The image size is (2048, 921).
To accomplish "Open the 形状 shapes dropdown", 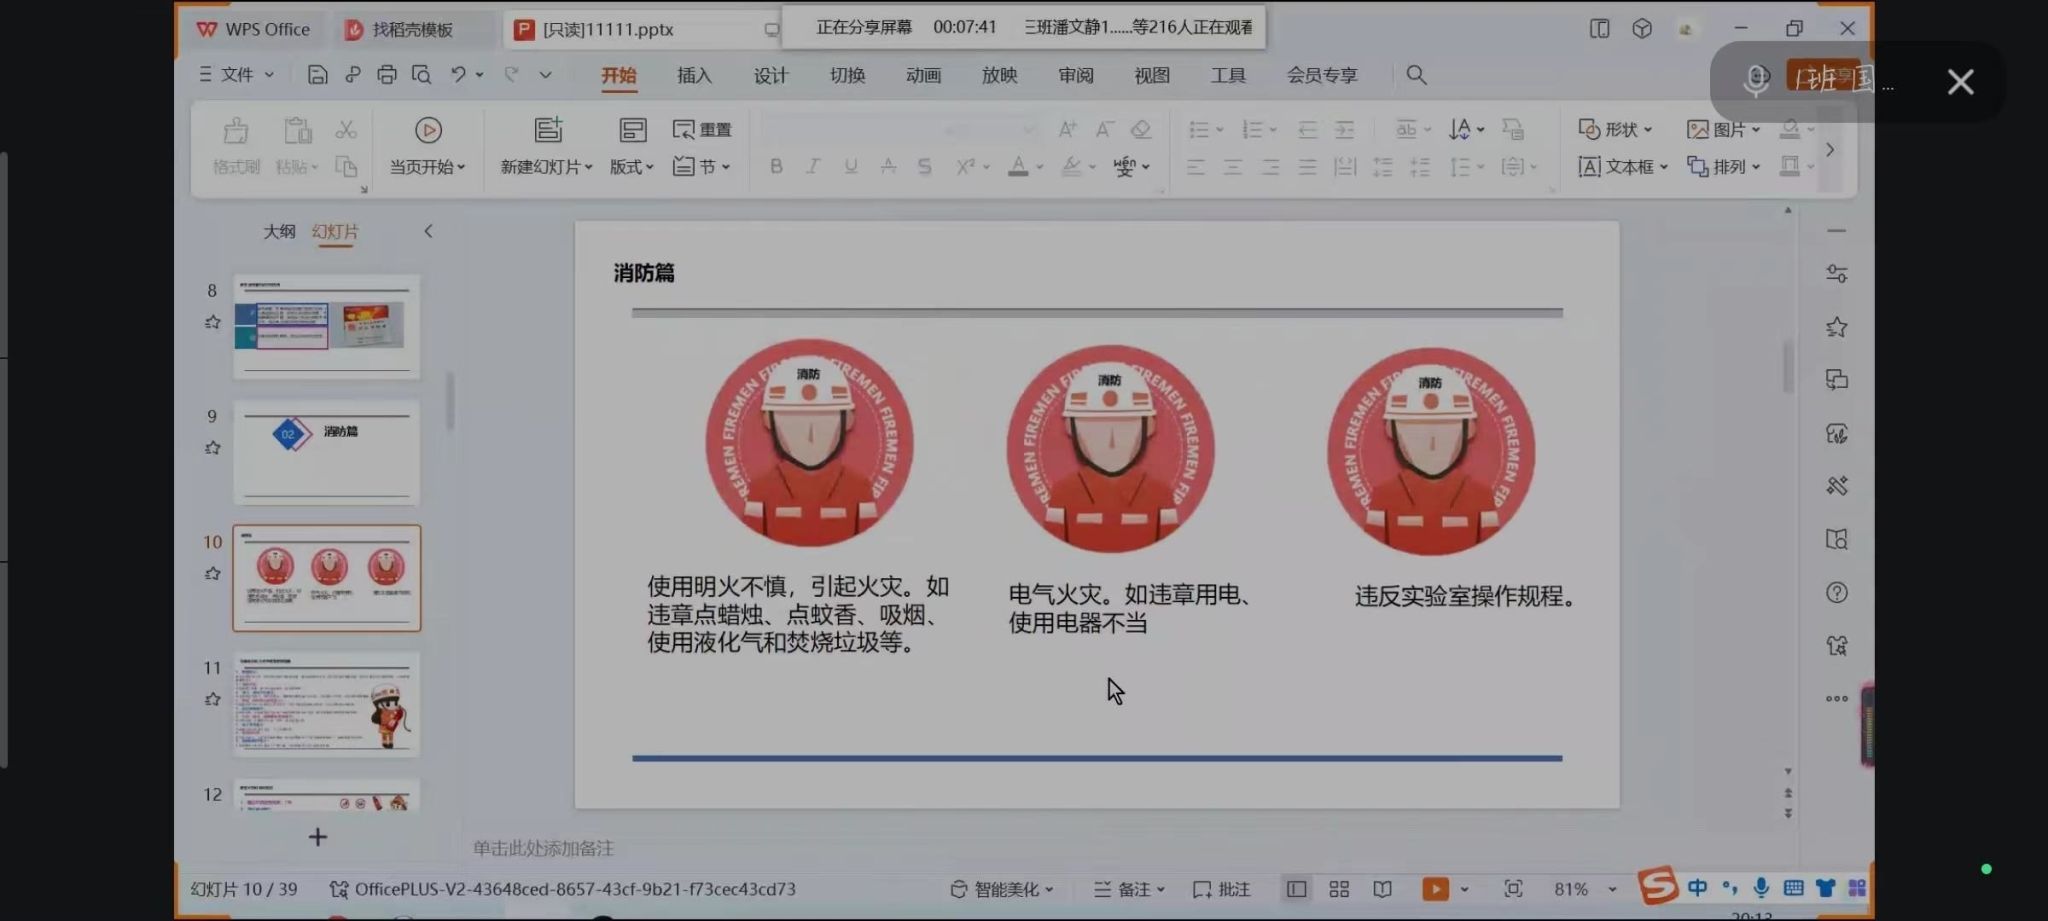I will click(x=1615, y=129).
